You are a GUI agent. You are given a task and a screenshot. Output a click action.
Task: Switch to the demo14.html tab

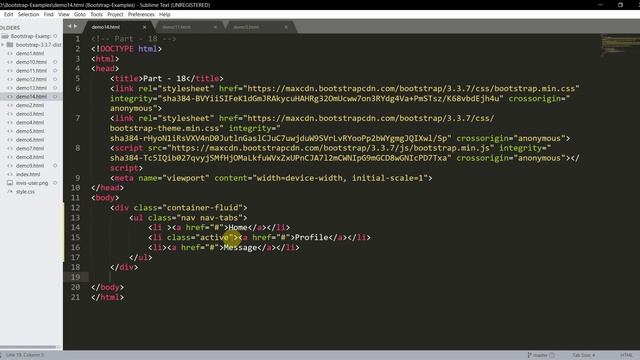(106, 27)
